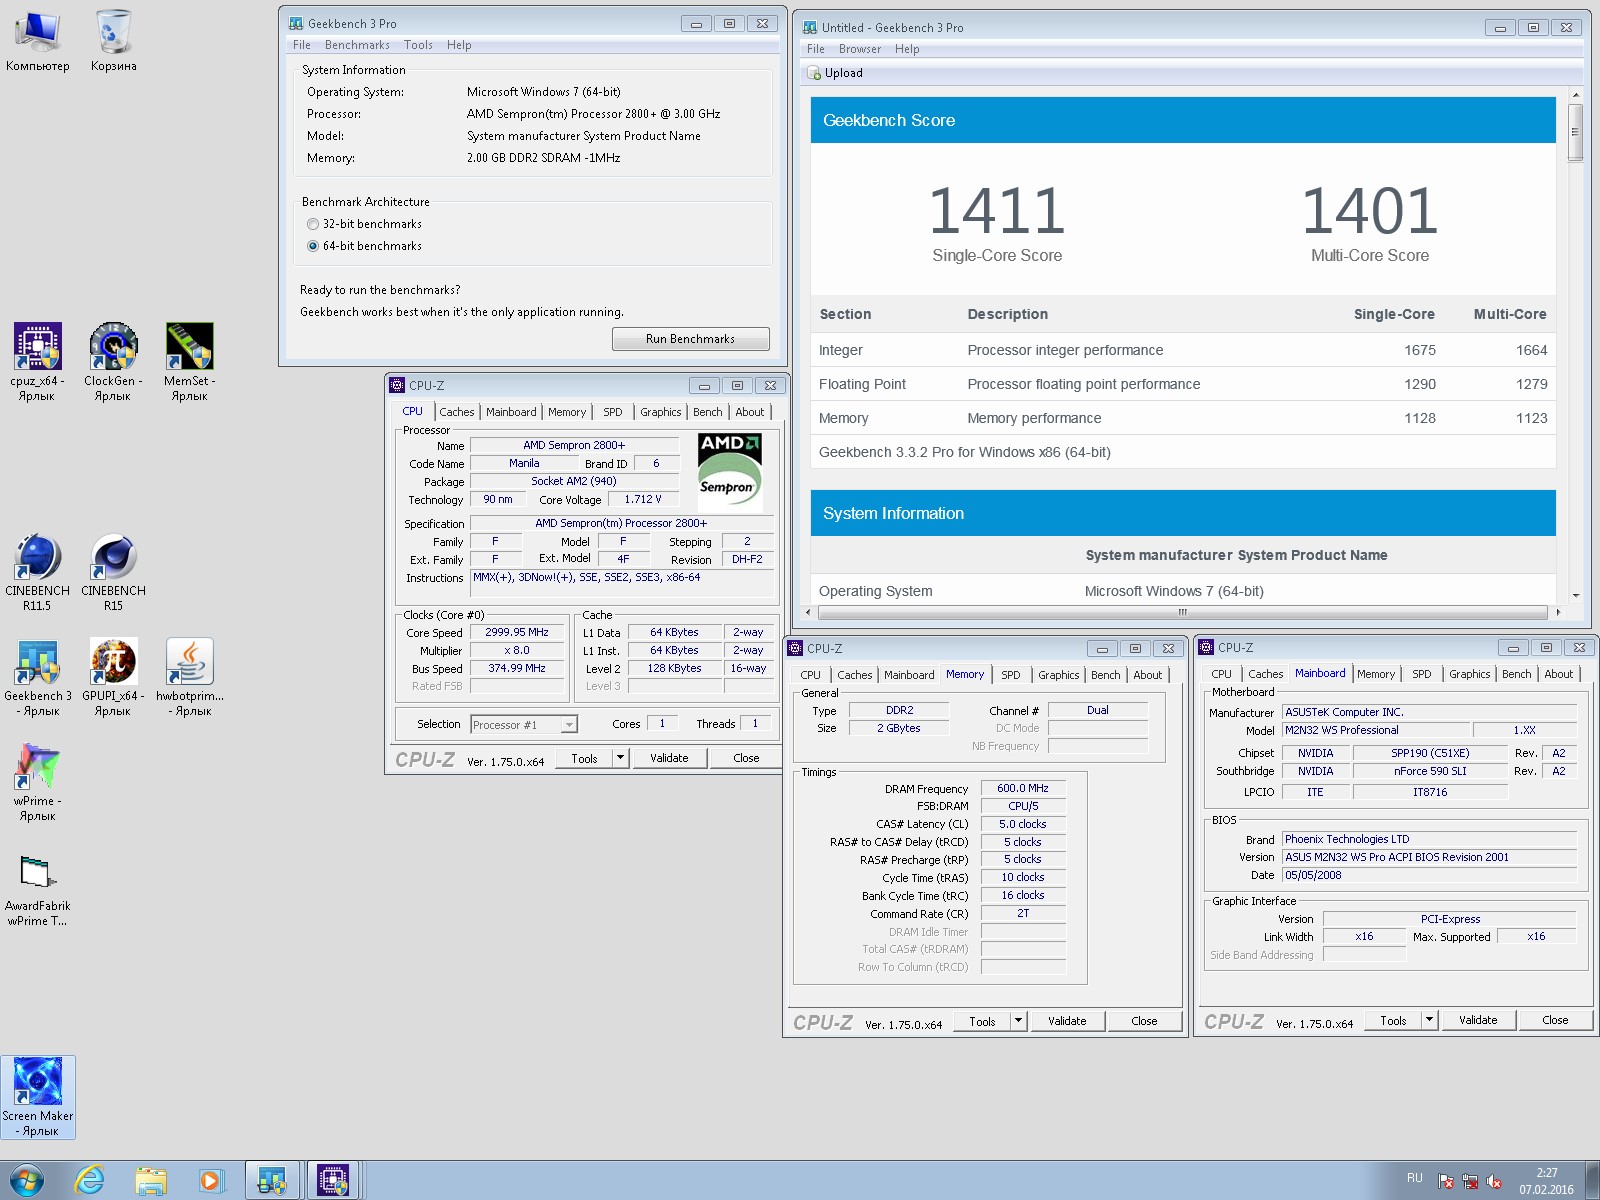Switch to CPU-Z taskbar button
Image resolution: width=1600 pixels, height=1200 pixels.
332,1181
